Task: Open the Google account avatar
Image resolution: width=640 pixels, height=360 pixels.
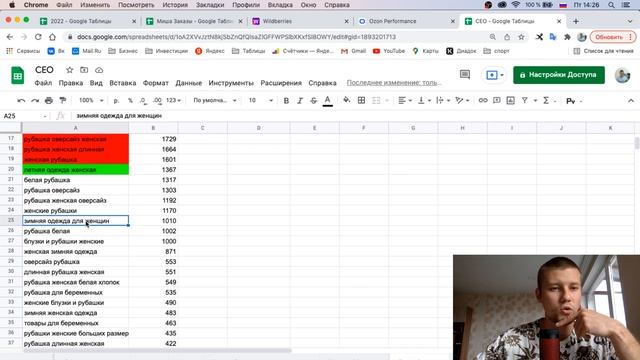Action: pos(622,75)
